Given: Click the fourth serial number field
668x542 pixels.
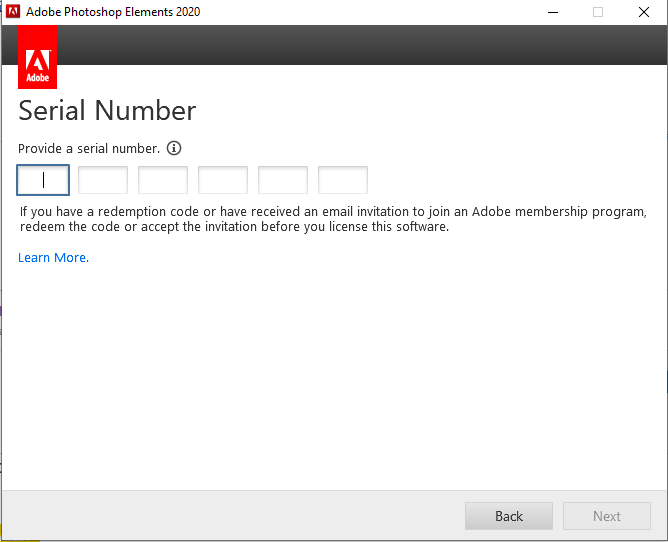Looking at the screenshot, I should tap(223, 180).
